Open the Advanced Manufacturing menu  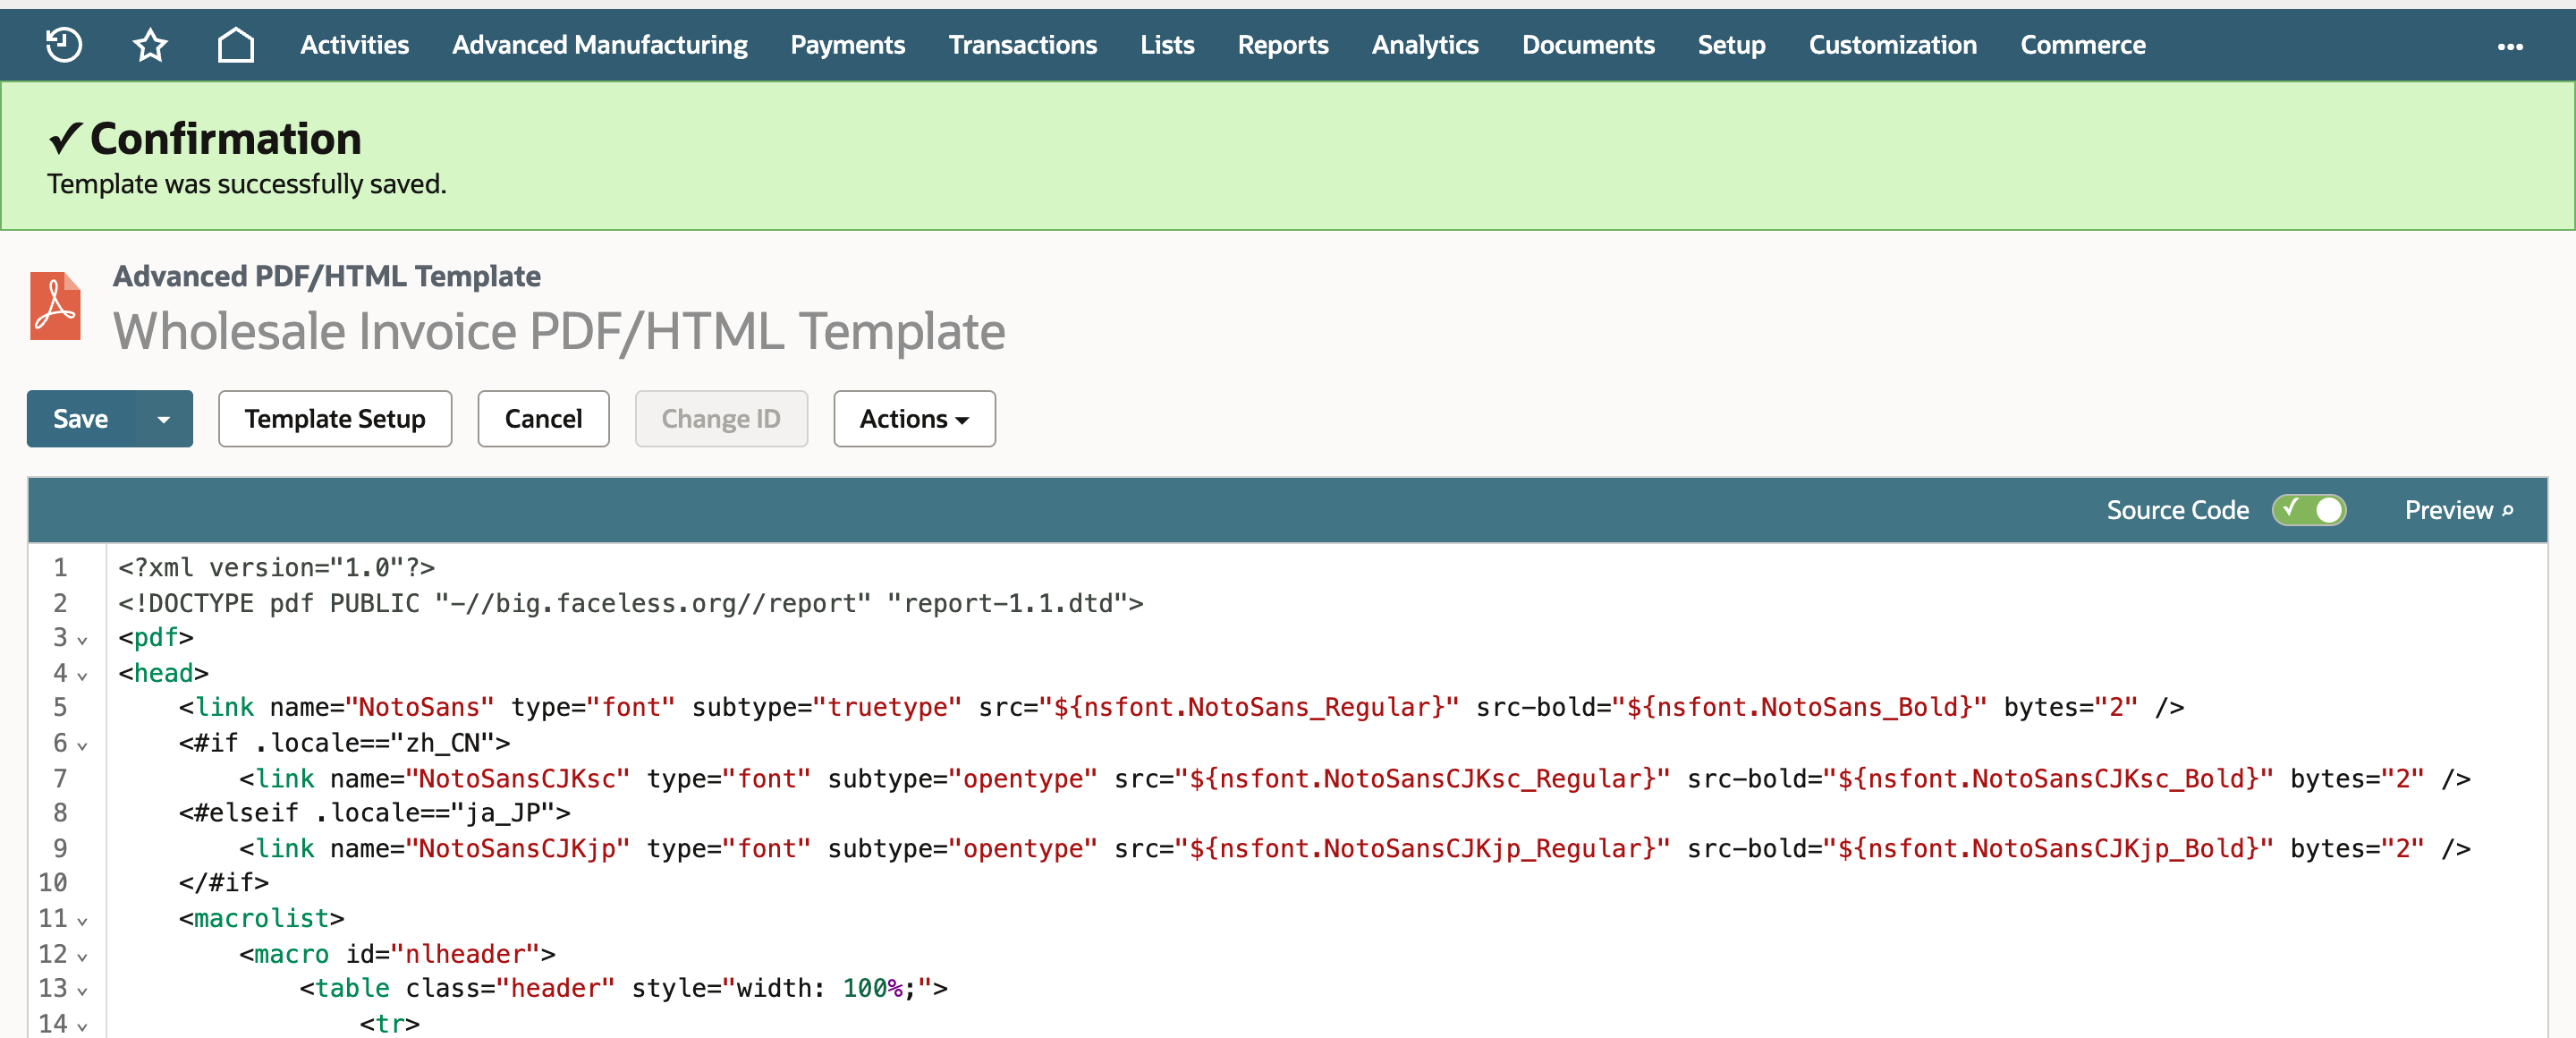click(599, 45)
